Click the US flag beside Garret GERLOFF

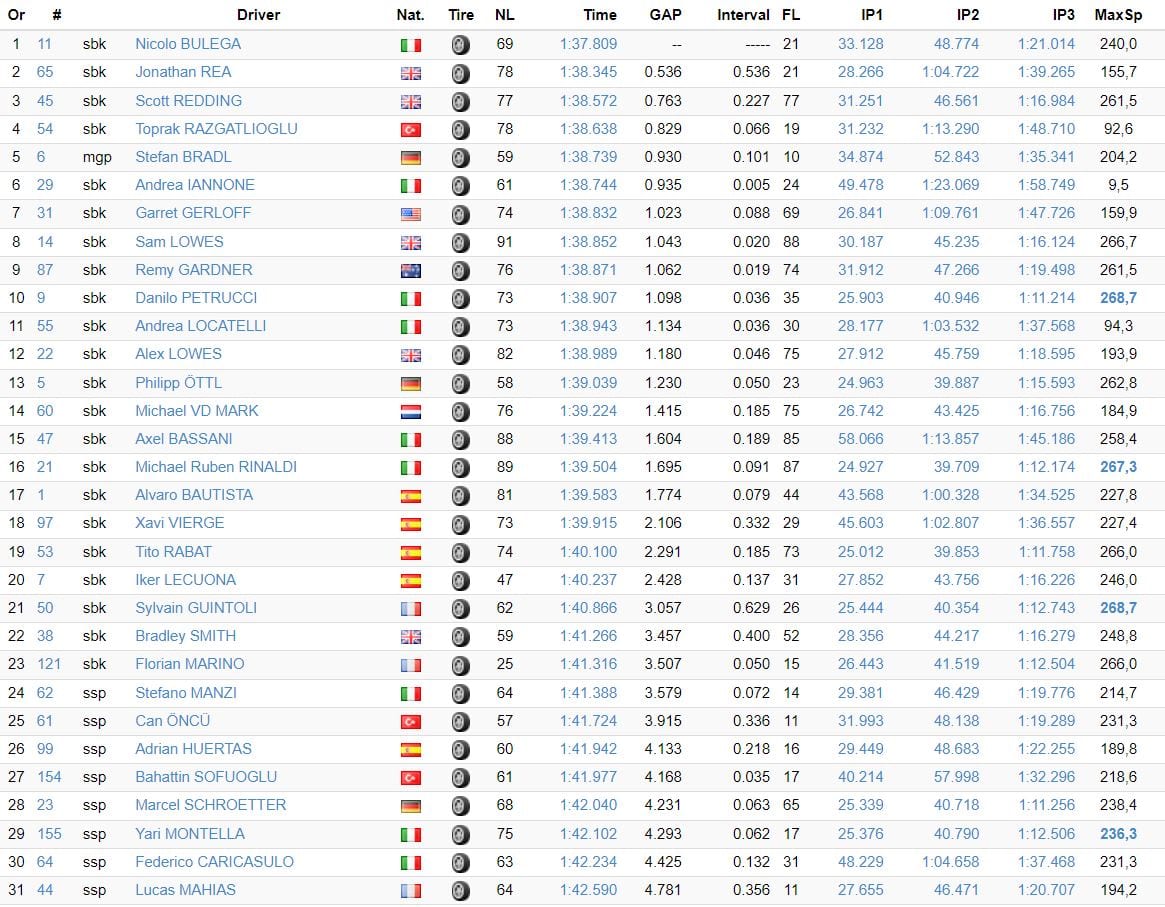pos(410,214)
